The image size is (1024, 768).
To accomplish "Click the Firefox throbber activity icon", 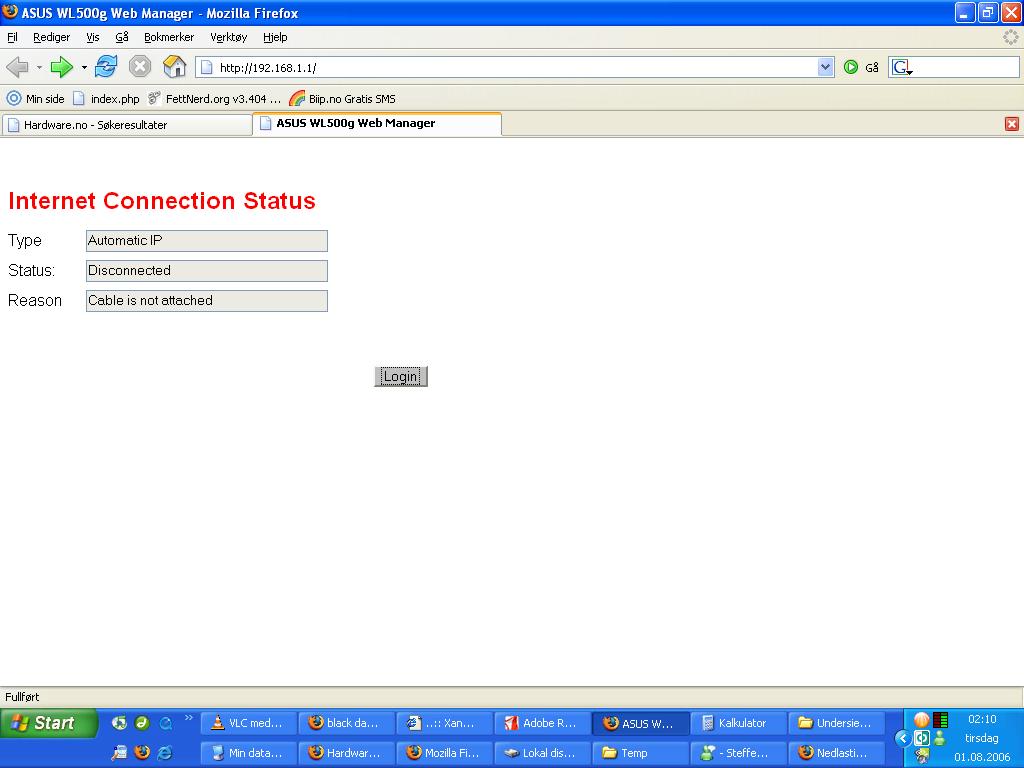I will [x=1011, y=37].
